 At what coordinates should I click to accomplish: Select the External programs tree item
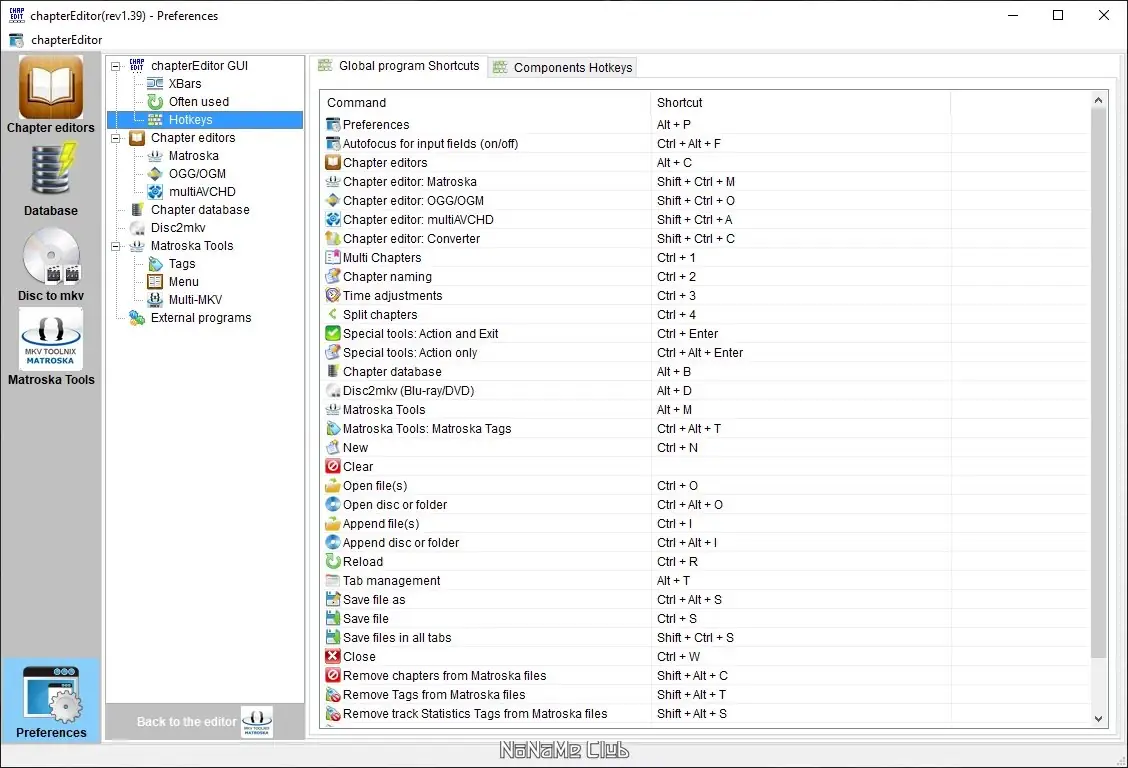(201, 318)
